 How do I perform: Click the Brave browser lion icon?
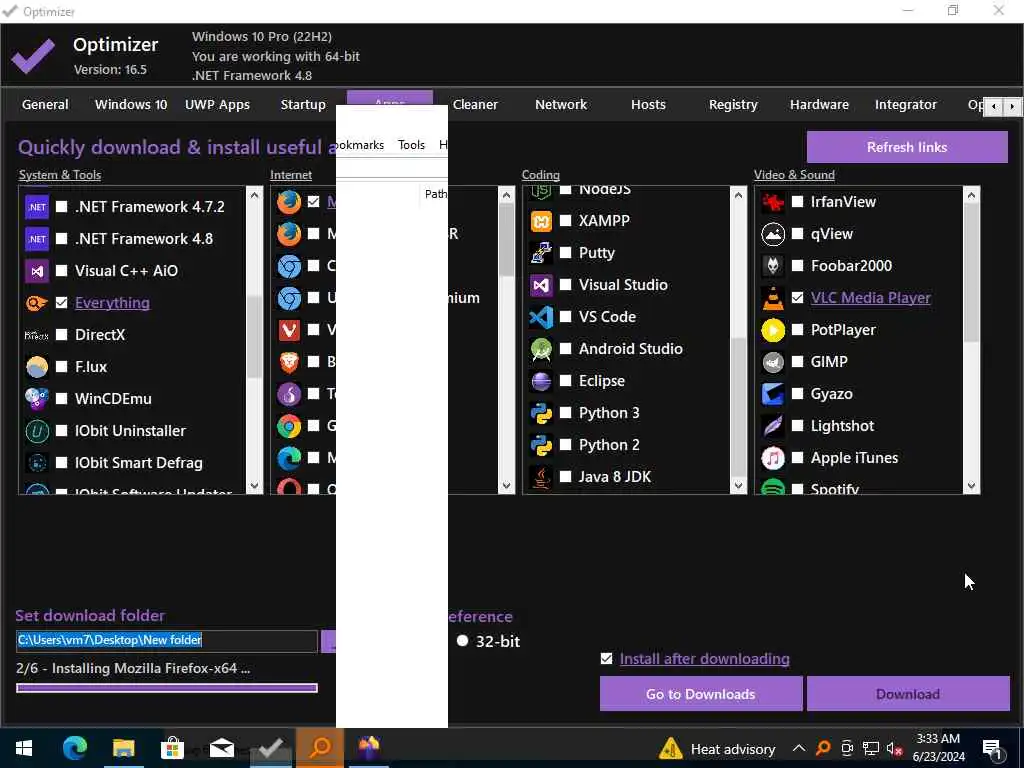click(289, 362)
